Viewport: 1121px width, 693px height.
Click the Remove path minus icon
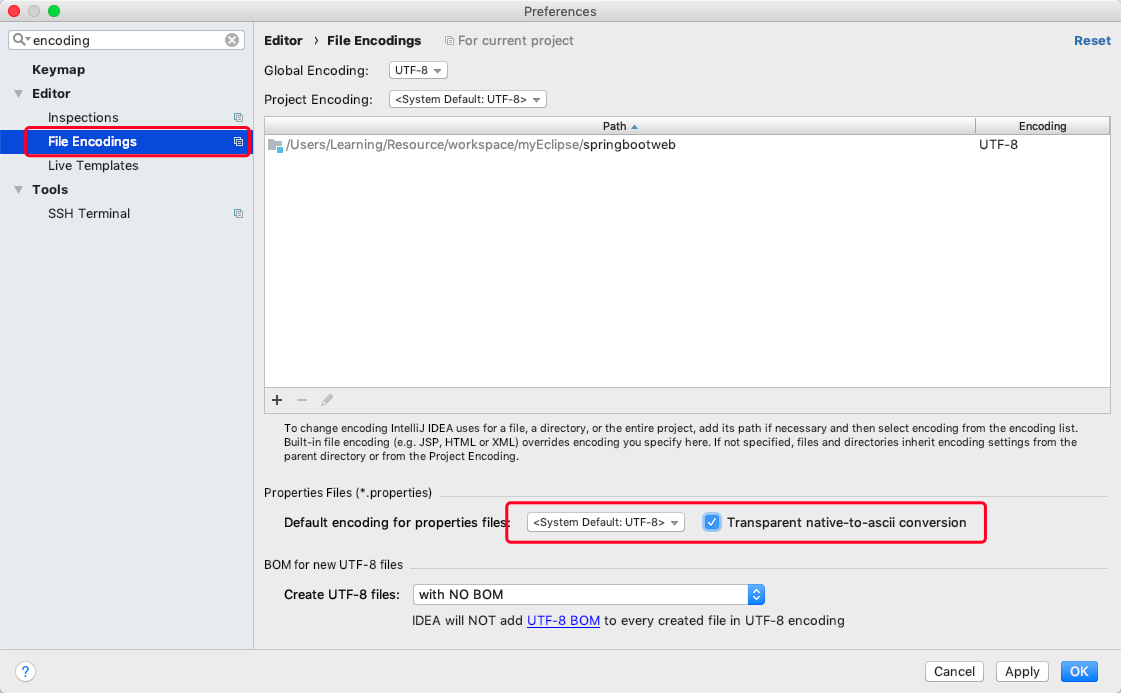302,400
